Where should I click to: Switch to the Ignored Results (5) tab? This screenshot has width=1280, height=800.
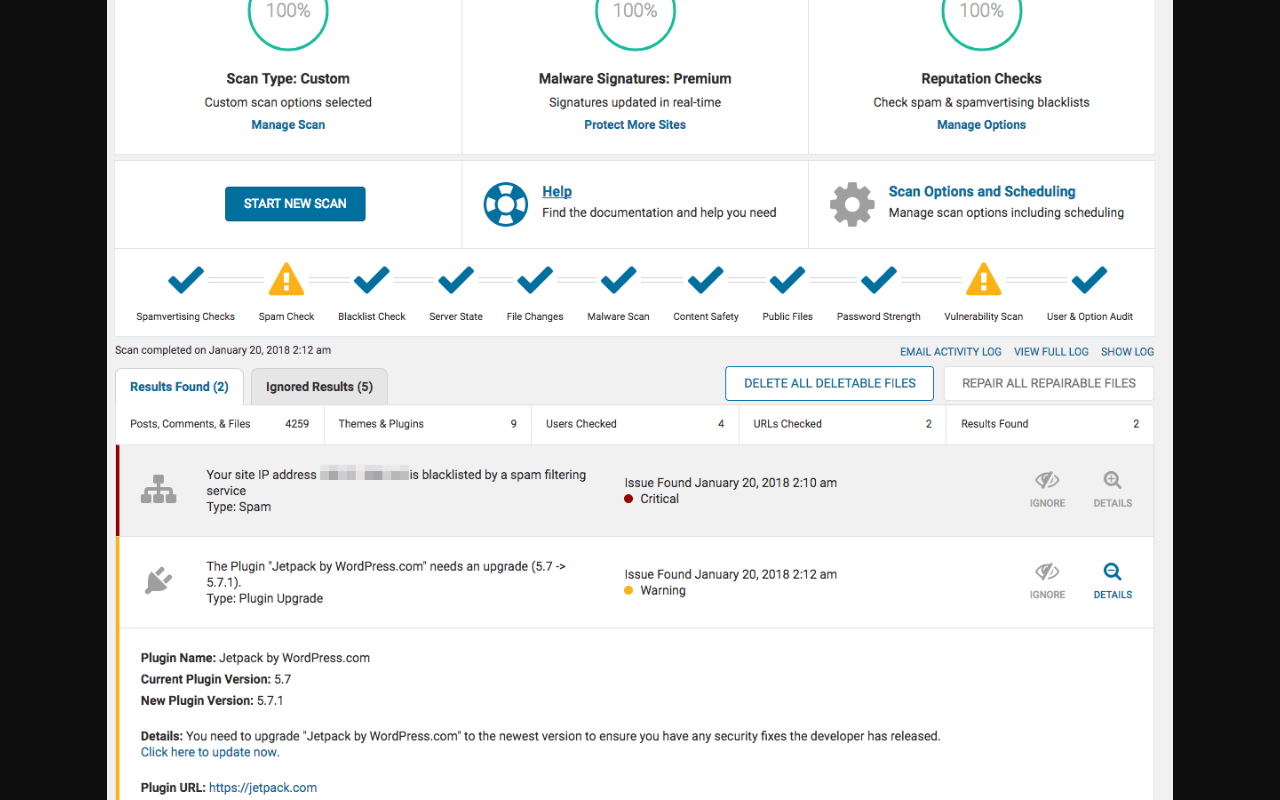(319, 387)
